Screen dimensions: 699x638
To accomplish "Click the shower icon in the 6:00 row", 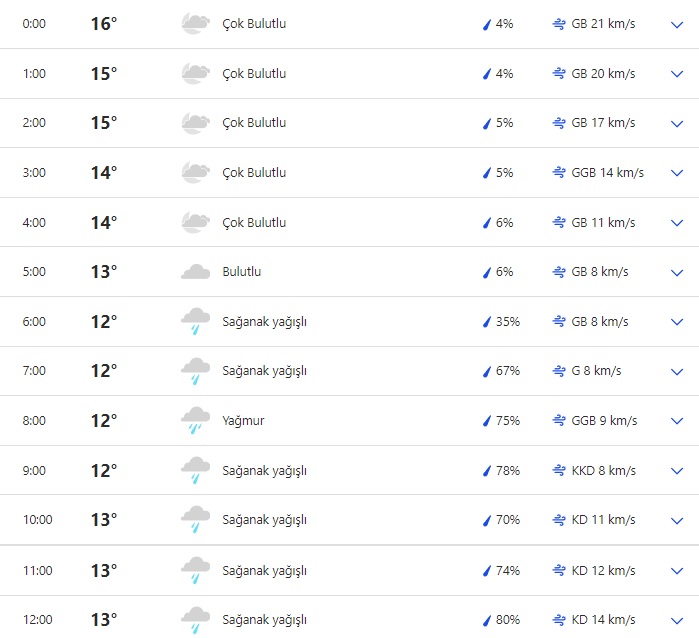I will tap(195, 322).
